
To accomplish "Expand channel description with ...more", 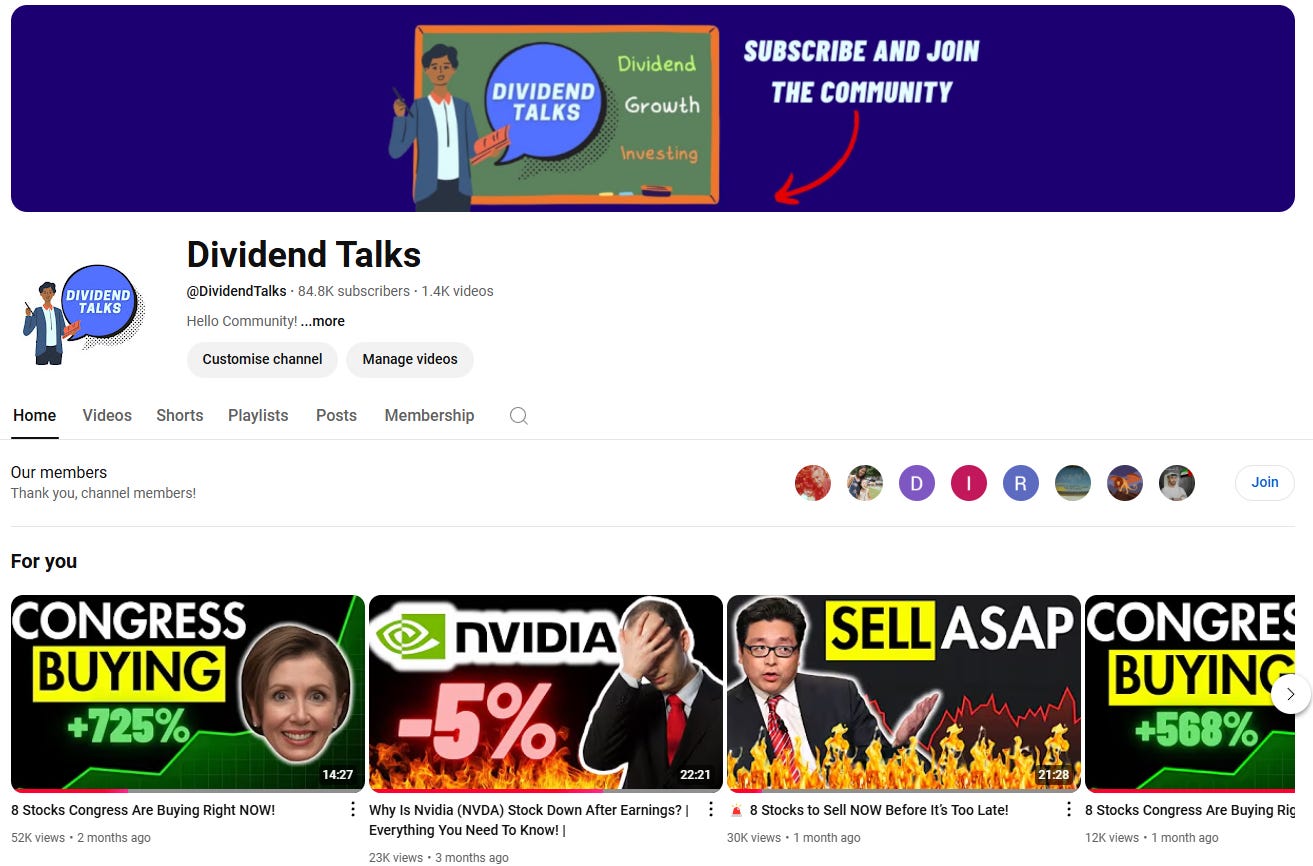I will click(x=322, y=321).
